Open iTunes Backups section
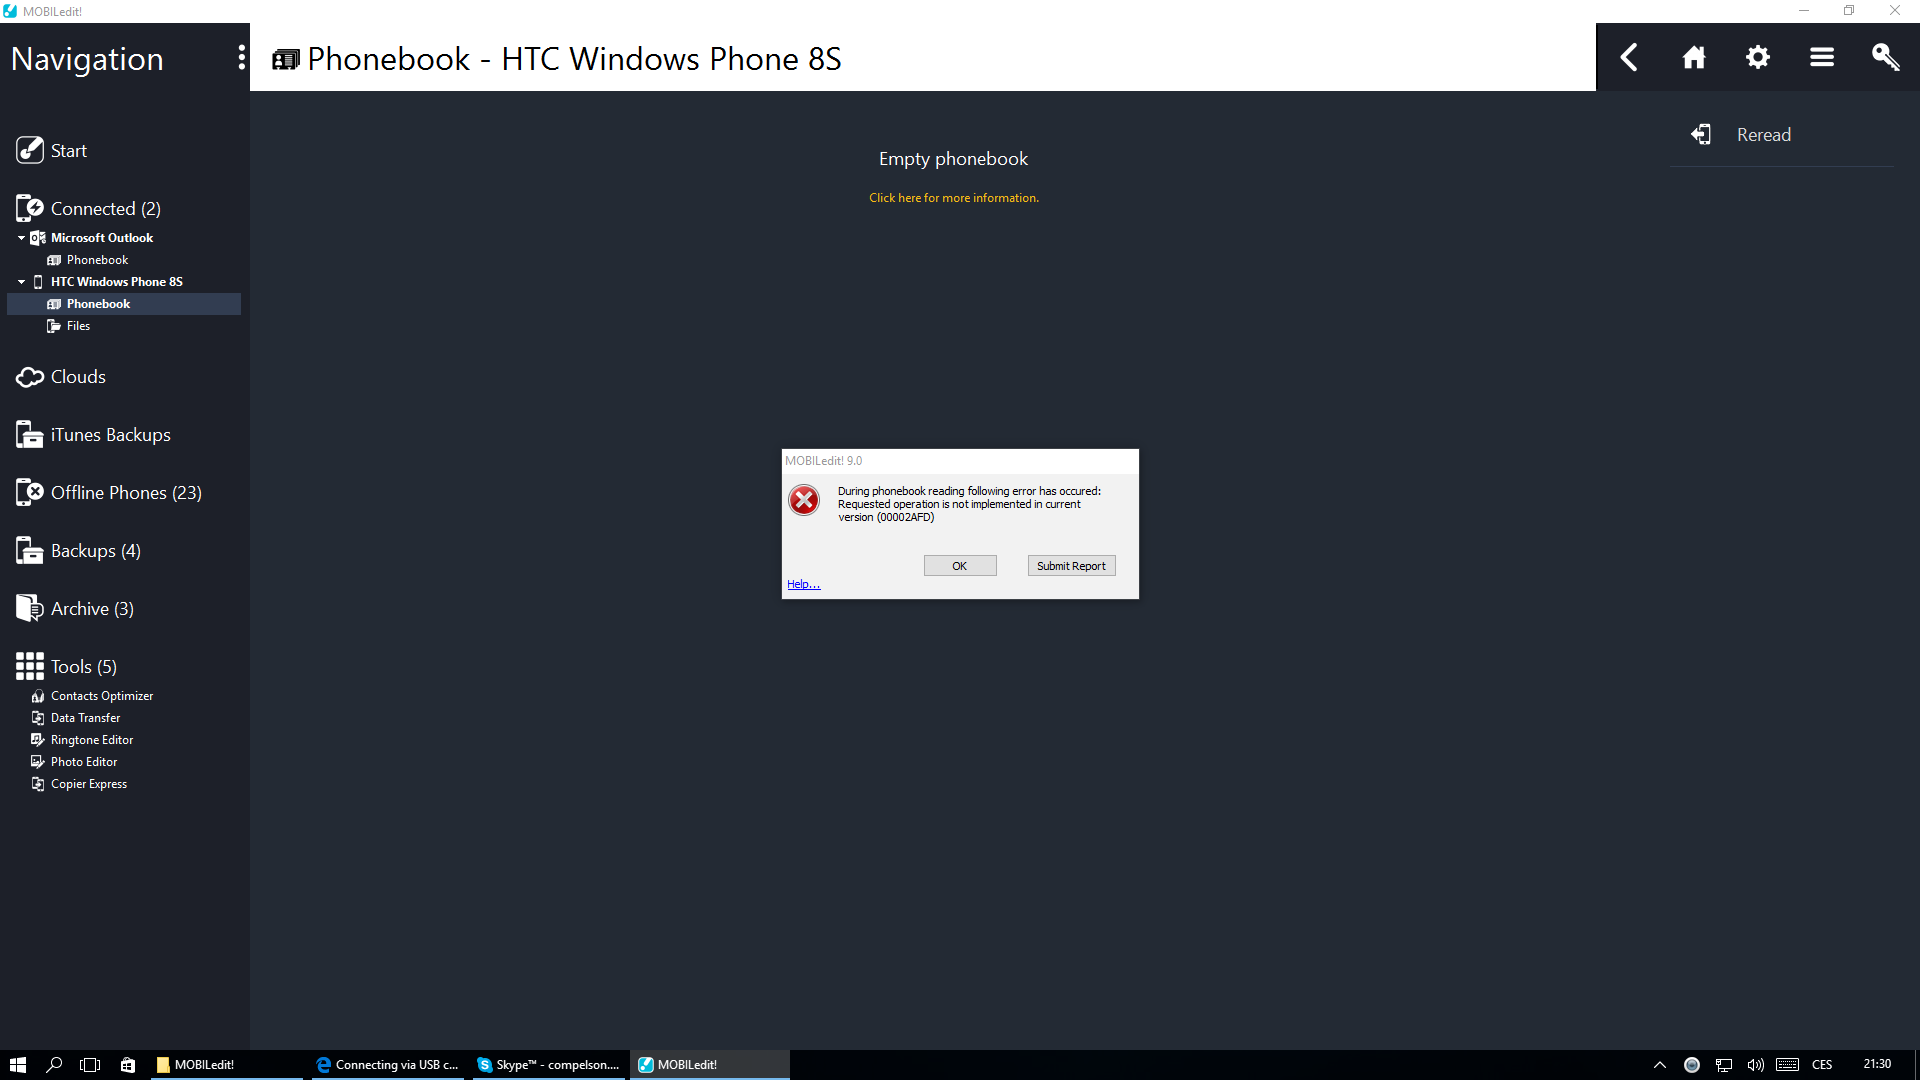Image resolution: width=1920 pixels, height=1080 pixels. (110, 435)
